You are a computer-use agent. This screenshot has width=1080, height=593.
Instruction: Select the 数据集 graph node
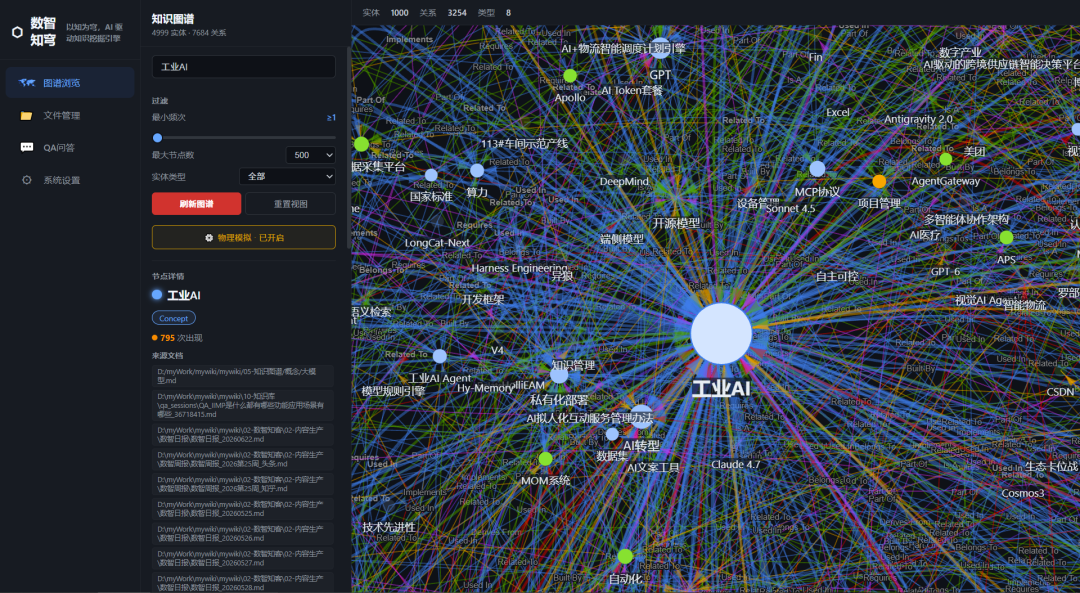coord(612,434)
